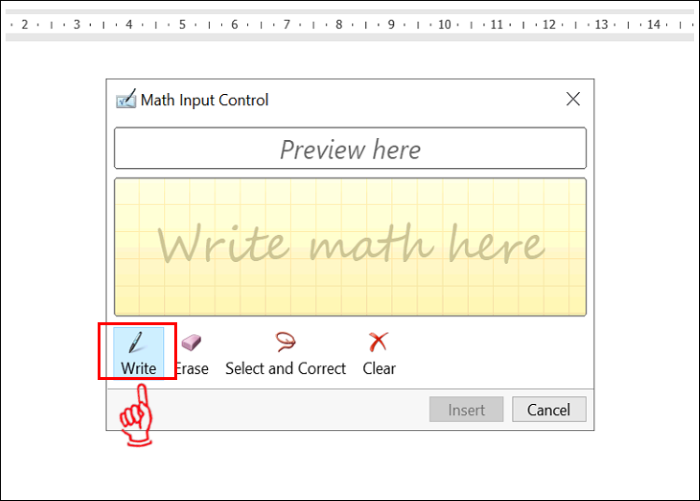Click the Math Input Control title icon
The width and height of the screenshot is (700, 501).
point(126,100)
